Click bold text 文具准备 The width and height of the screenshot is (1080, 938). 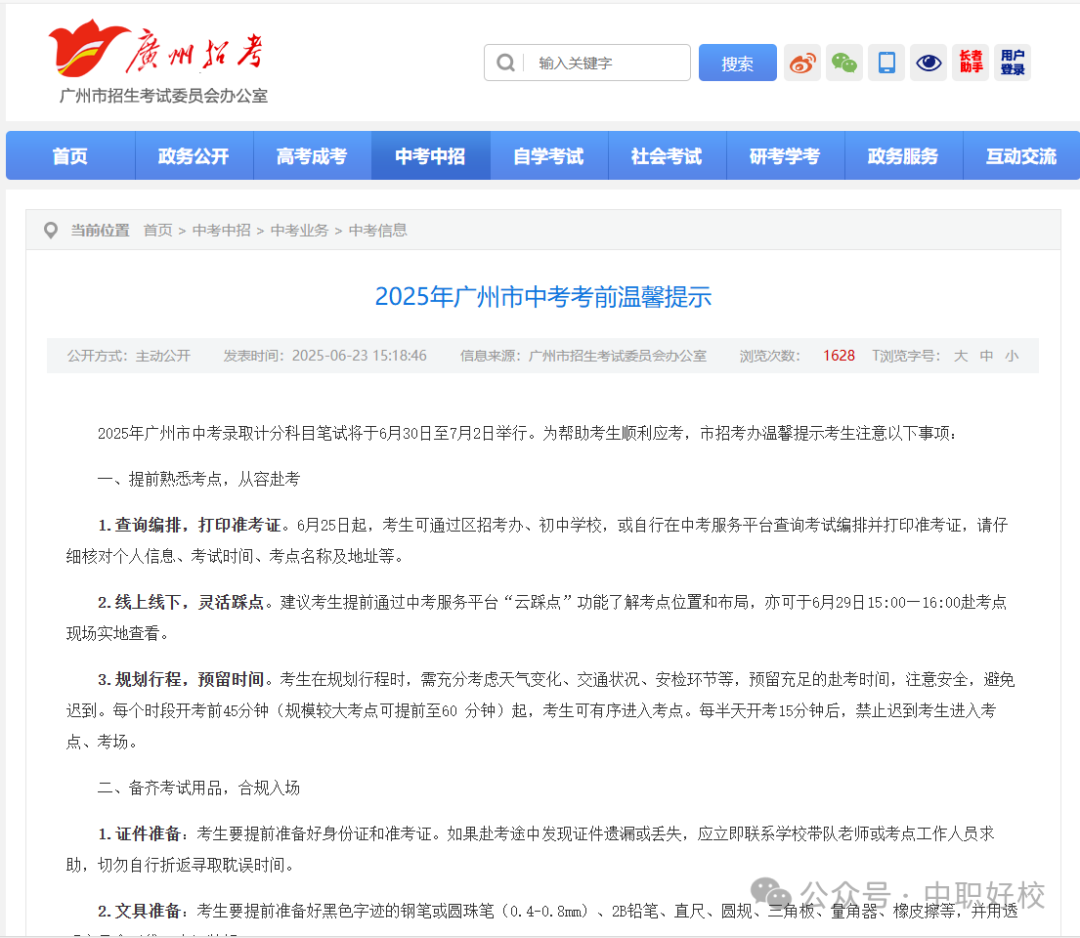[x=147, y=911]
